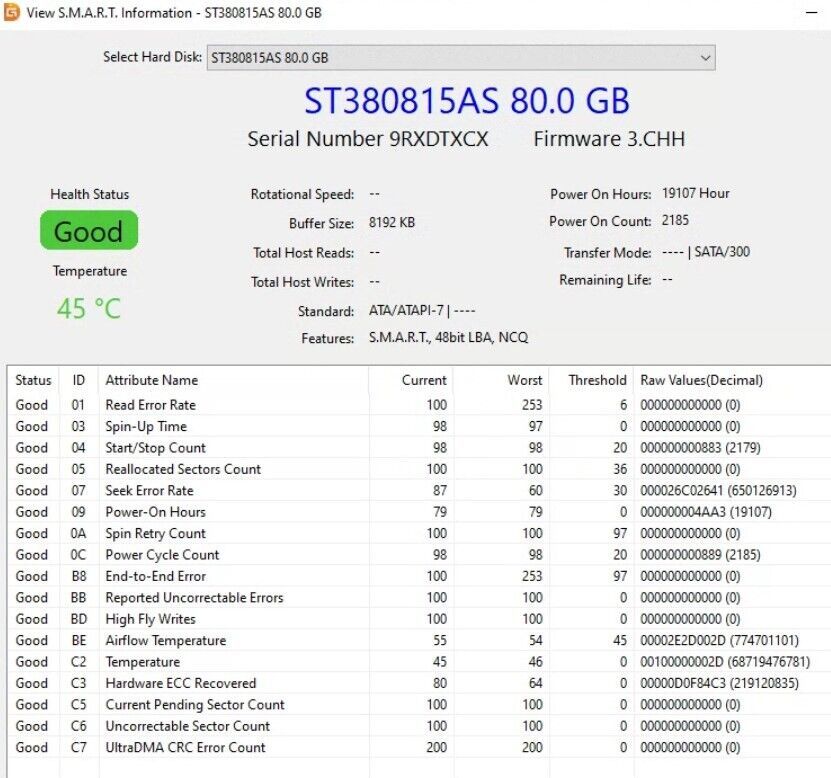The height and width of the screenshot is (778, 831).
Task: Click the S.M.A.R.T., 48bit LBA, NCQ features text
Action: [448, 338]
